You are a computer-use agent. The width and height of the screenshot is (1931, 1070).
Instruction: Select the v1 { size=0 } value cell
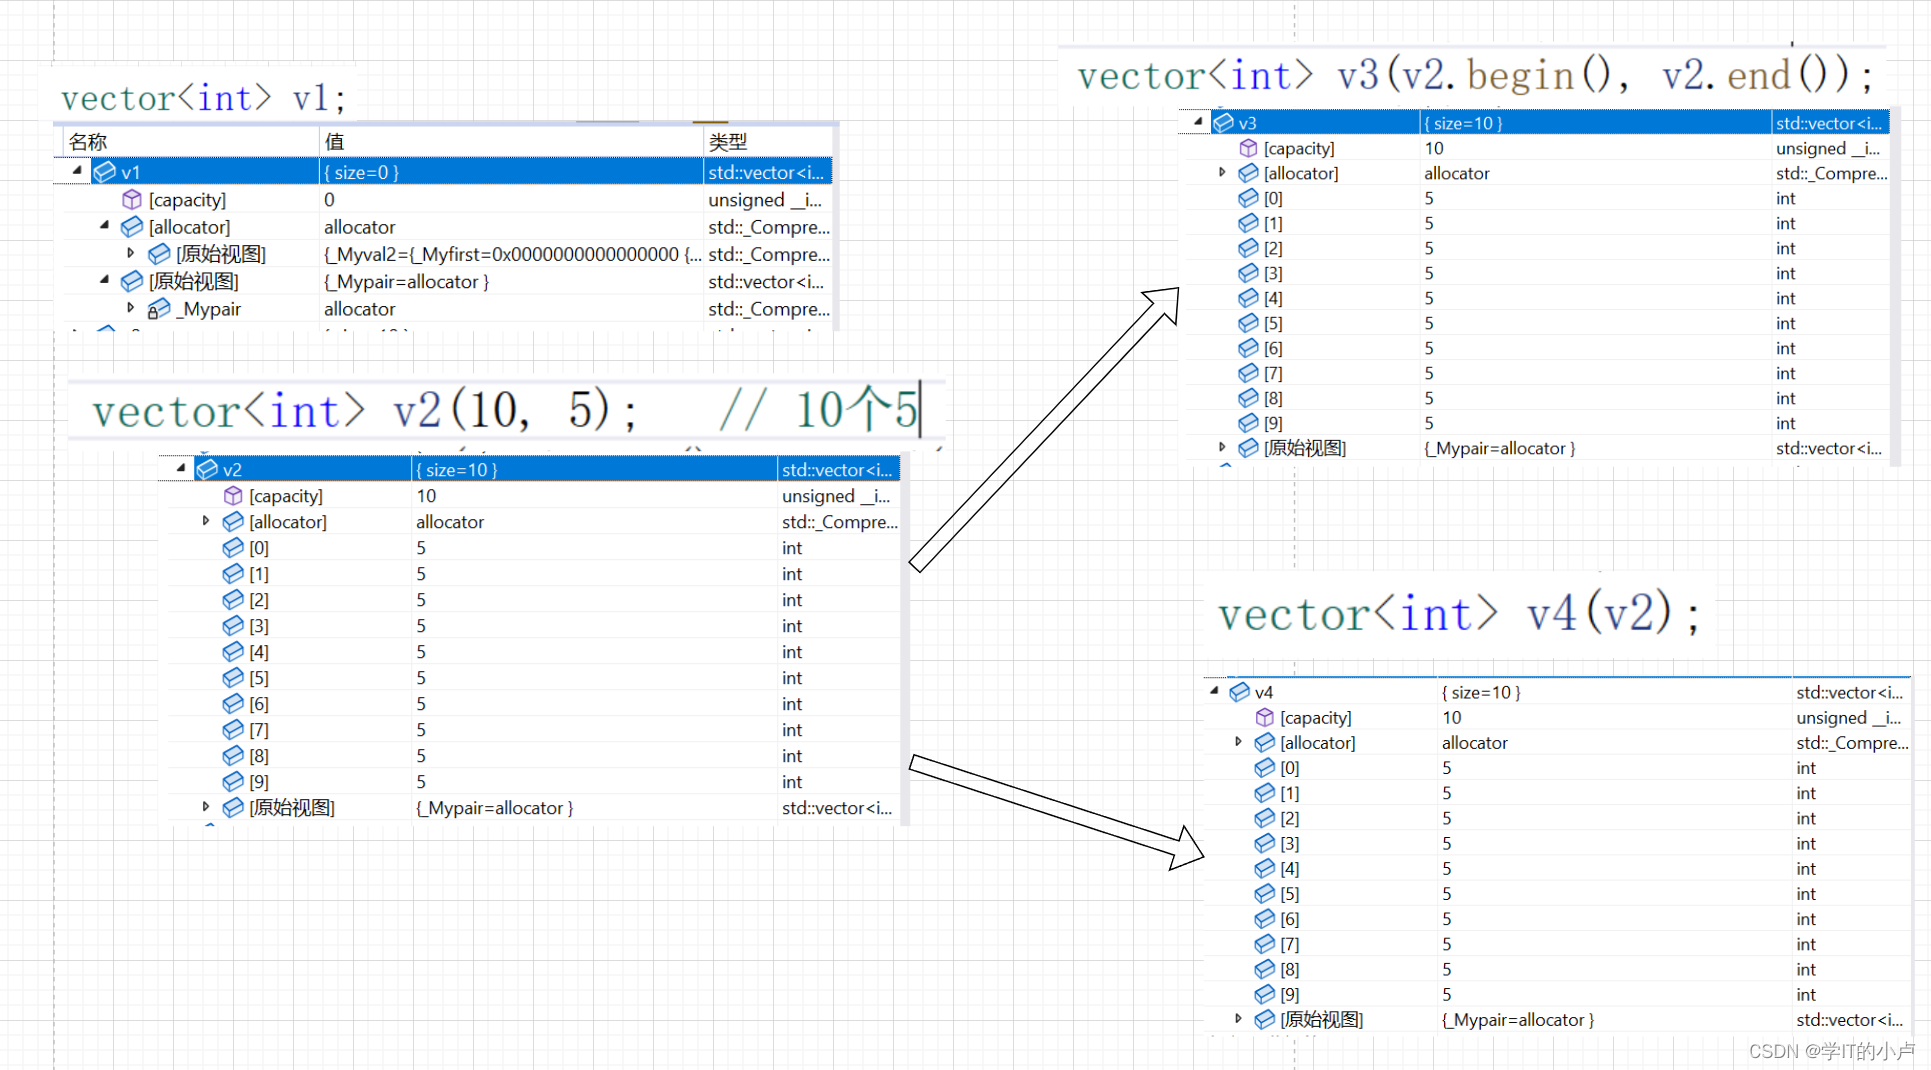pyautogui.click(x=511, y=172)
